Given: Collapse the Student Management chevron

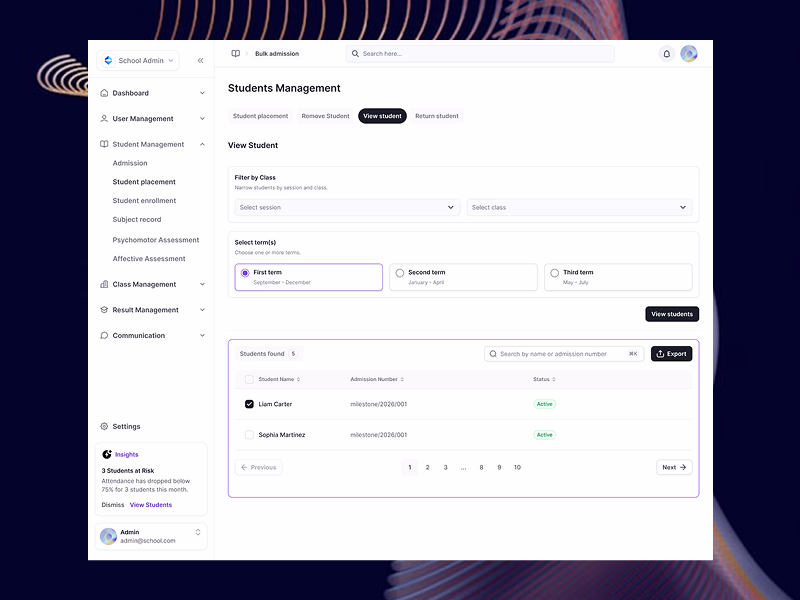Looking at the screenshot, I should tap(202, 144).
